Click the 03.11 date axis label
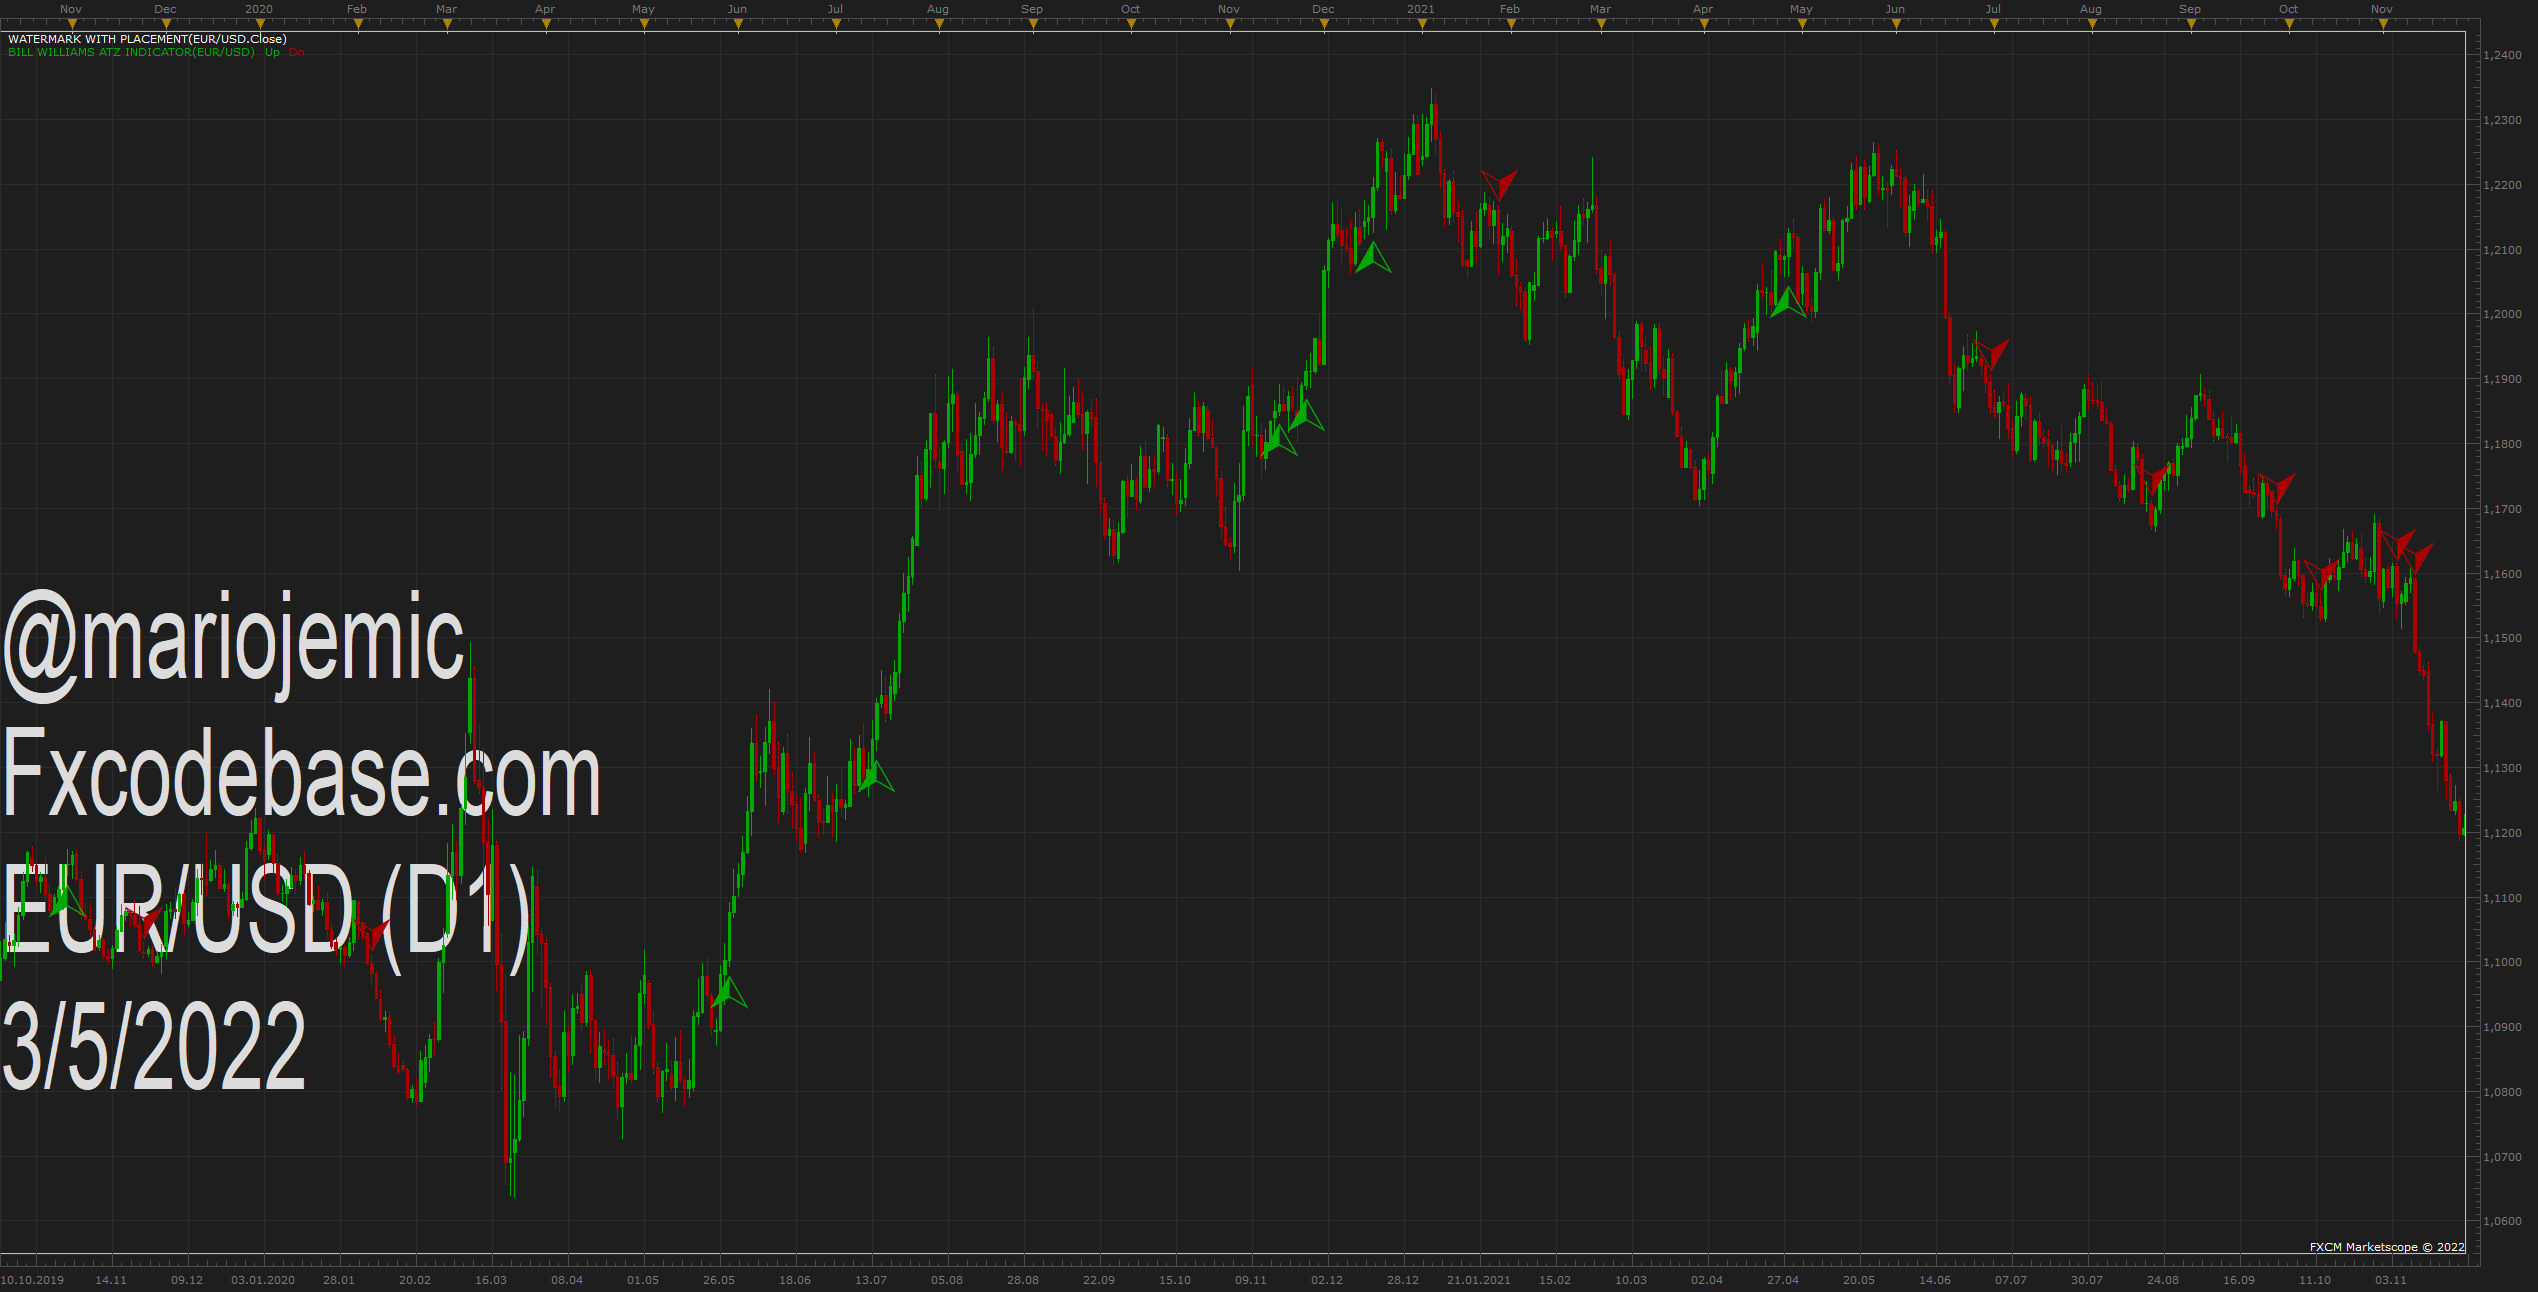Image resolution: width=2538 pixels, height=1292 pixels. tap(2391, 1280)
